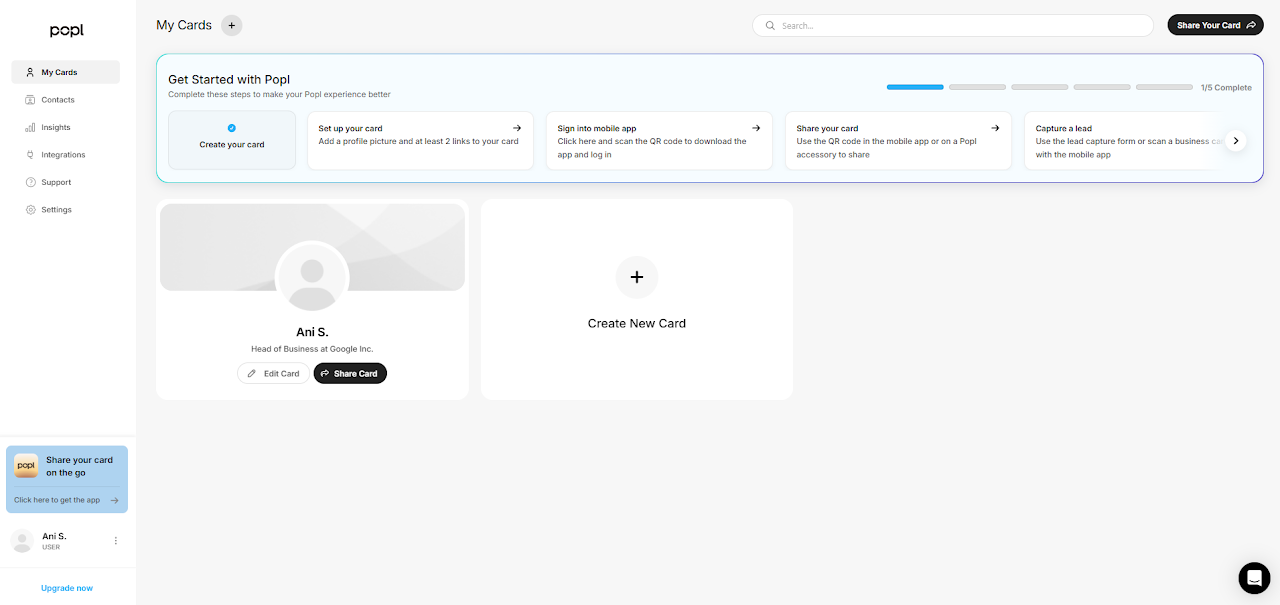Click the Share your card on the go text
Image resolution: width=1280 pixels, height=605 pixels.
point(79,466)
